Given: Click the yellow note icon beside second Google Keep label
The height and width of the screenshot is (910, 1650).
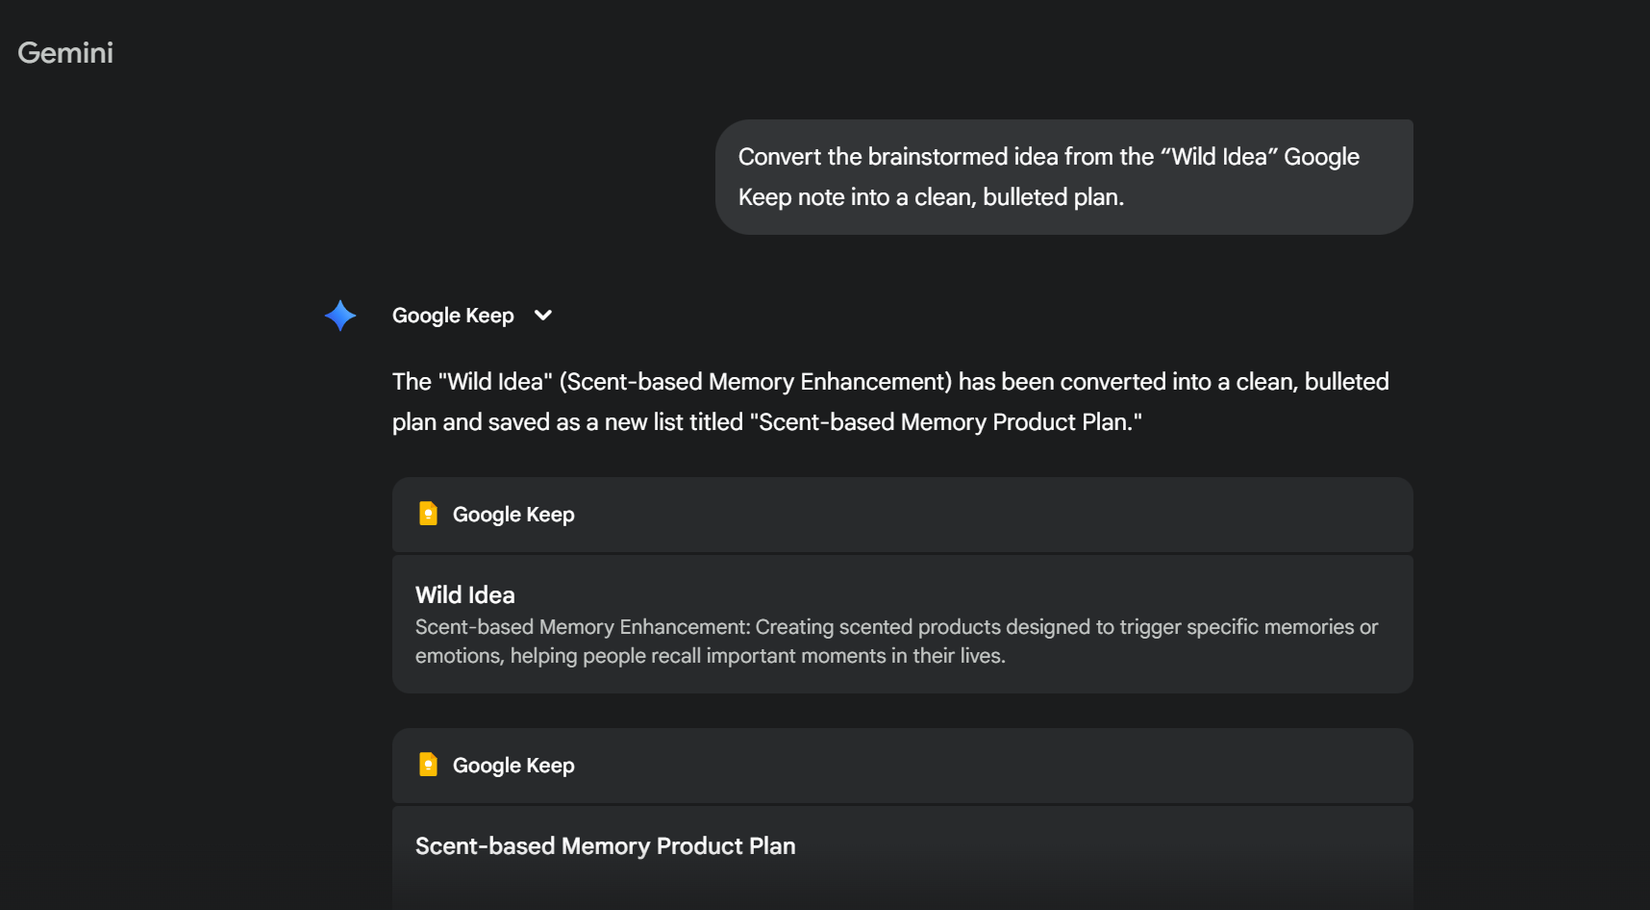Looking at the screenshot, I should [x=428, y=764].
